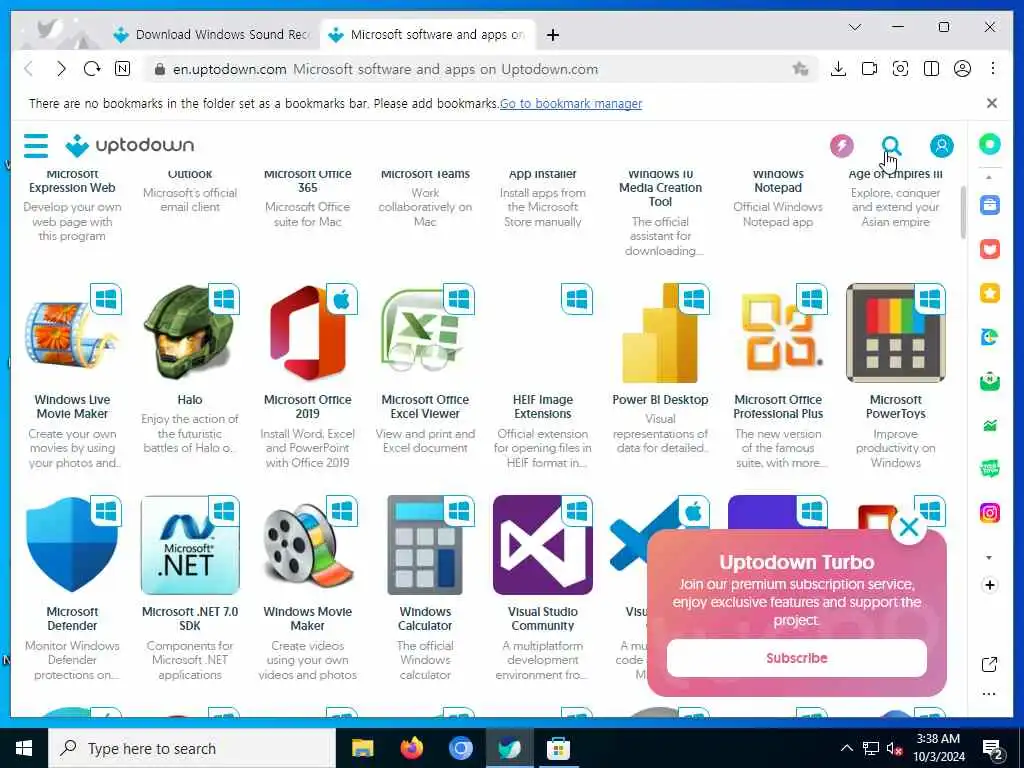Expand sidebar apps with down arrow
1024x768 pixels.
(x=989, y=558)
